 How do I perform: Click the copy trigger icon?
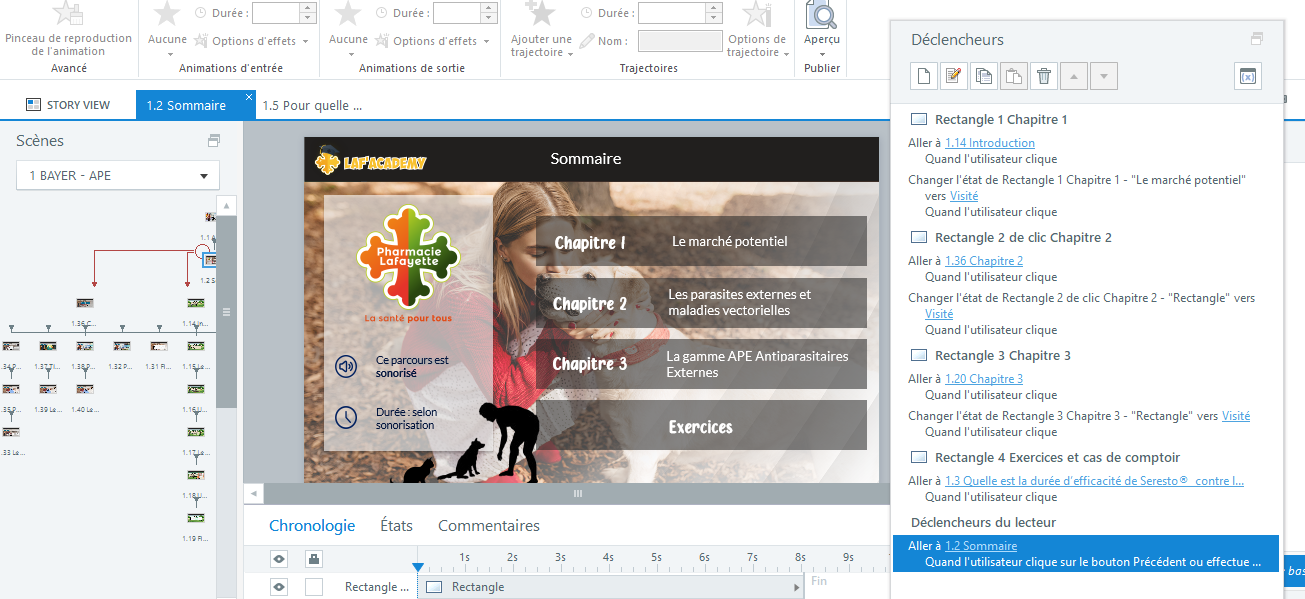tap(984, 76)
